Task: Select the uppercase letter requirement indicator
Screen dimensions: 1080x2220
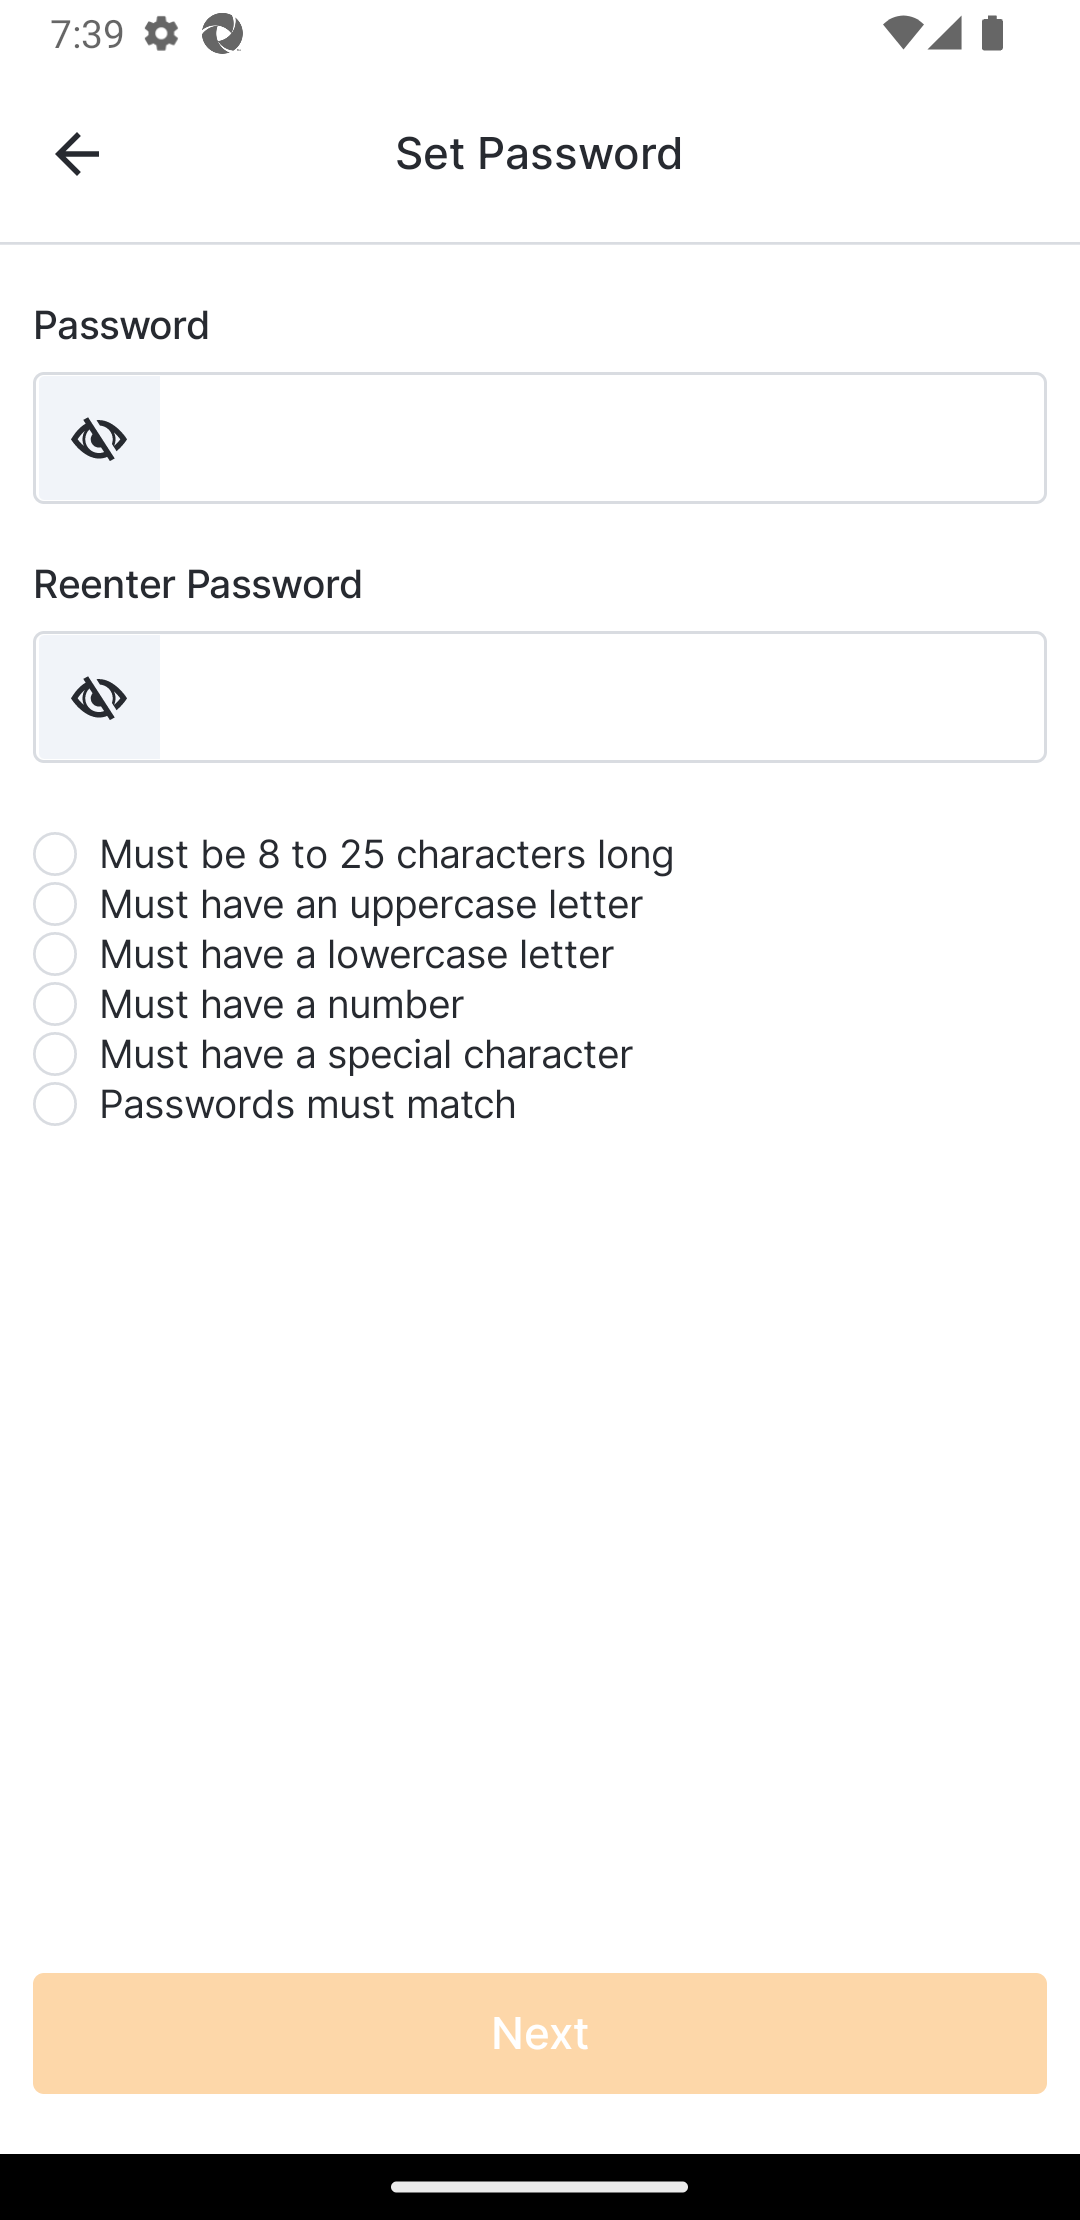Action: (x=55, y=904)
